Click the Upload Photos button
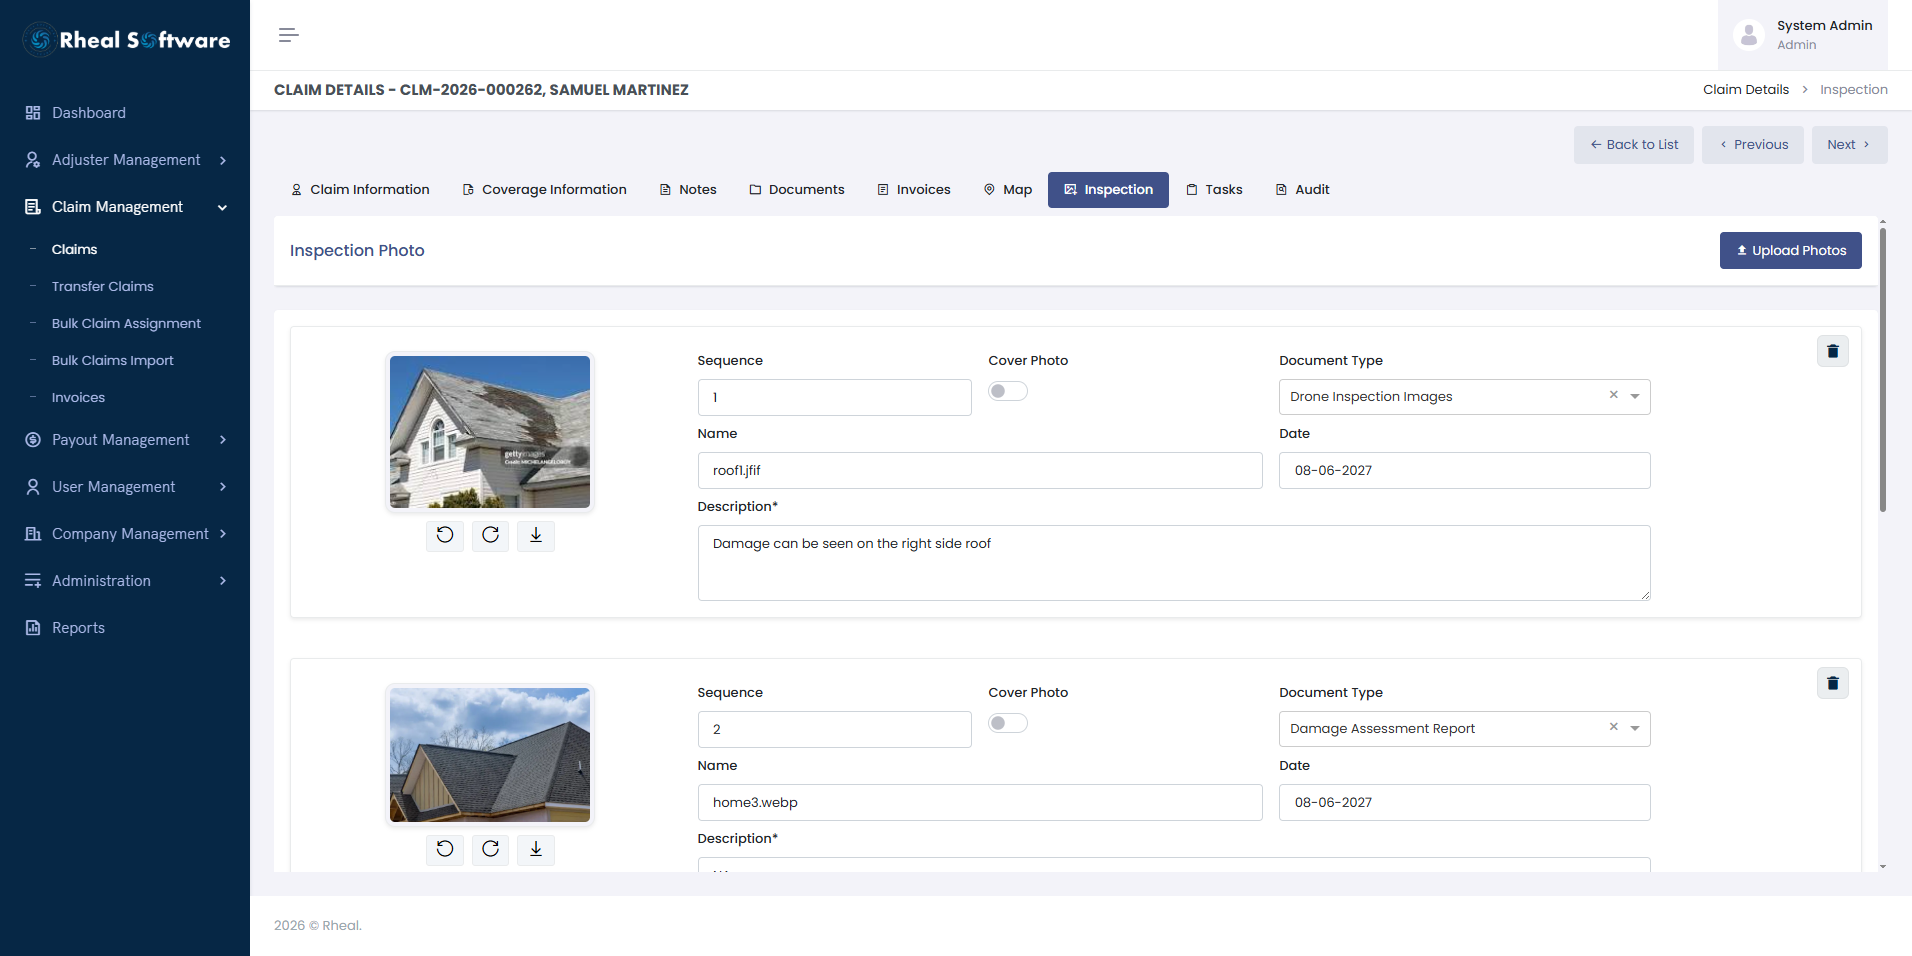 click(1790, 251)
